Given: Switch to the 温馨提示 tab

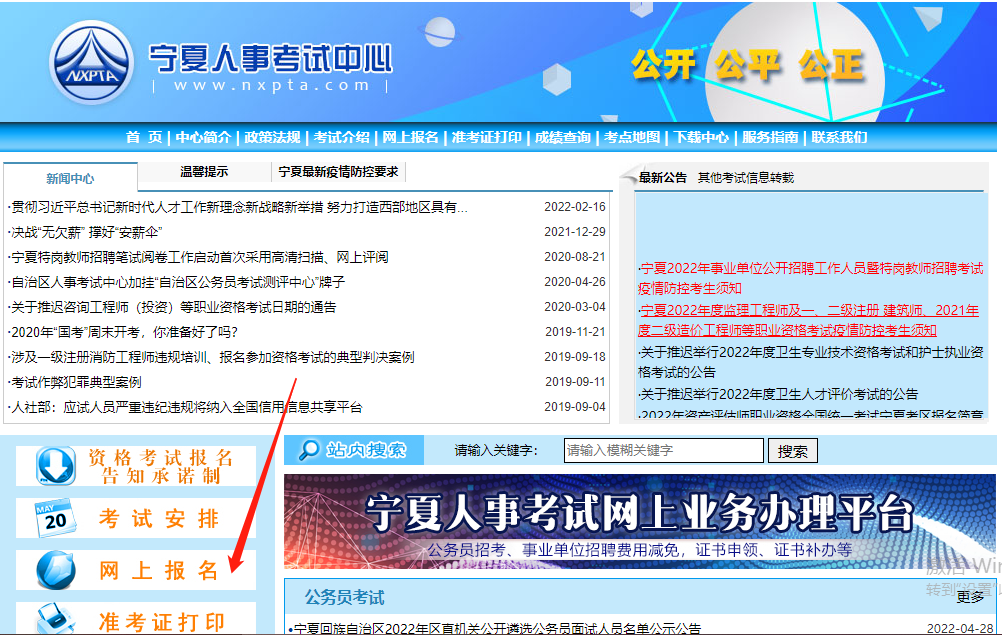Looking at the screenshot, I should [x=204, y=172].
